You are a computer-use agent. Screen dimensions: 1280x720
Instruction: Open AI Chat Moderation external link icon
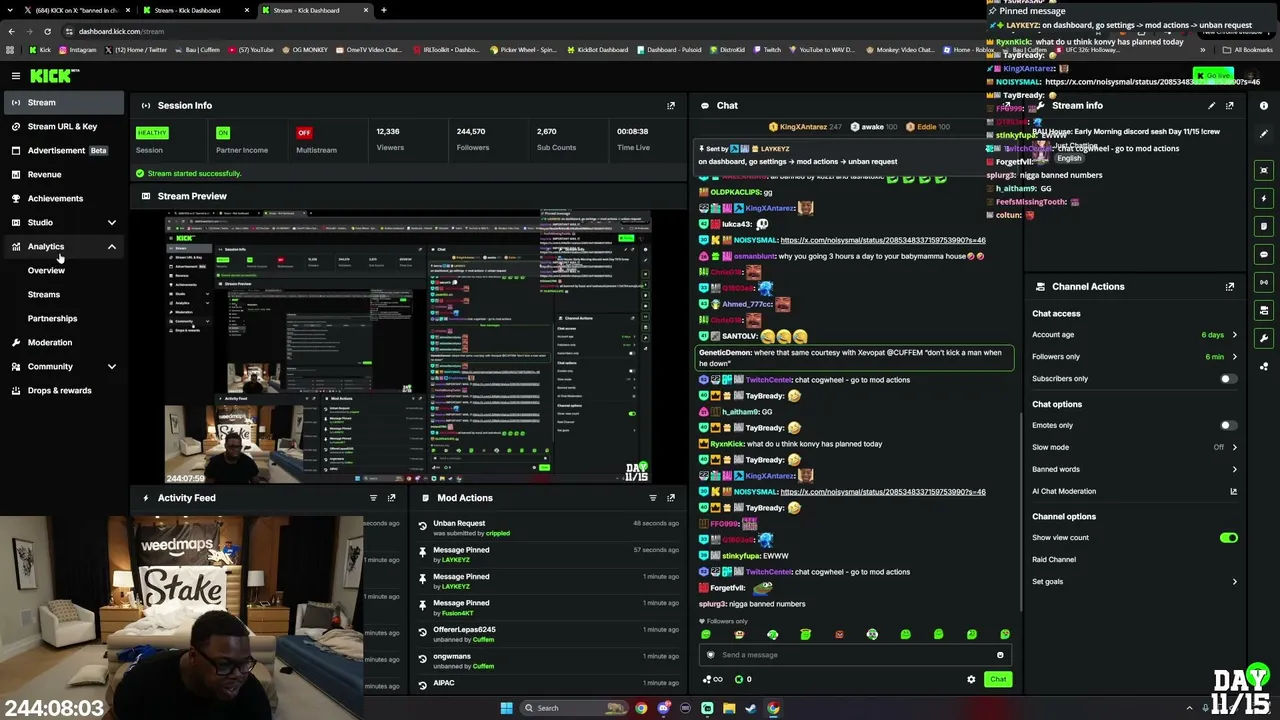pyautogui.click(x=1233, y=491)
